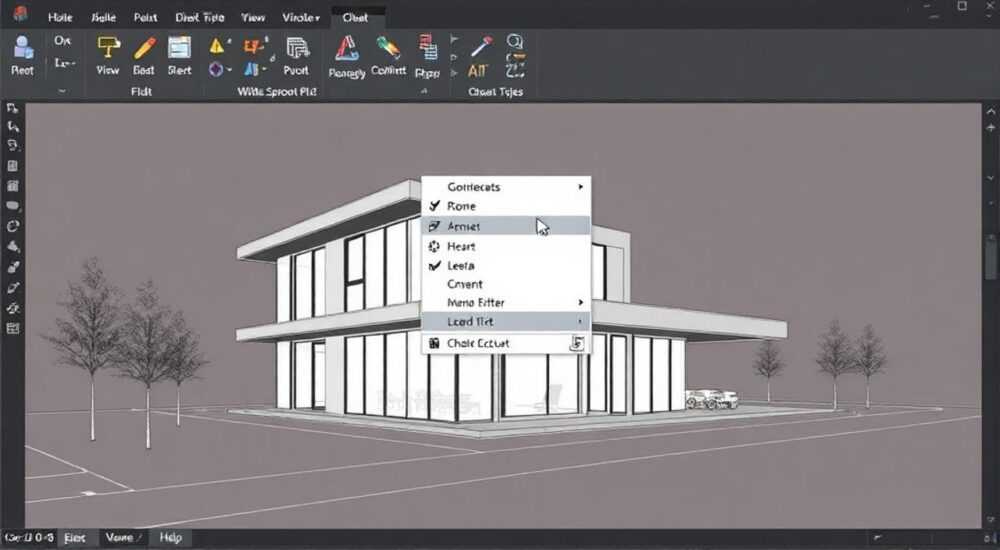Click the yellow warning triangle icon
Viewport: 1000px width, 550px height.
[x=216, y=46]
